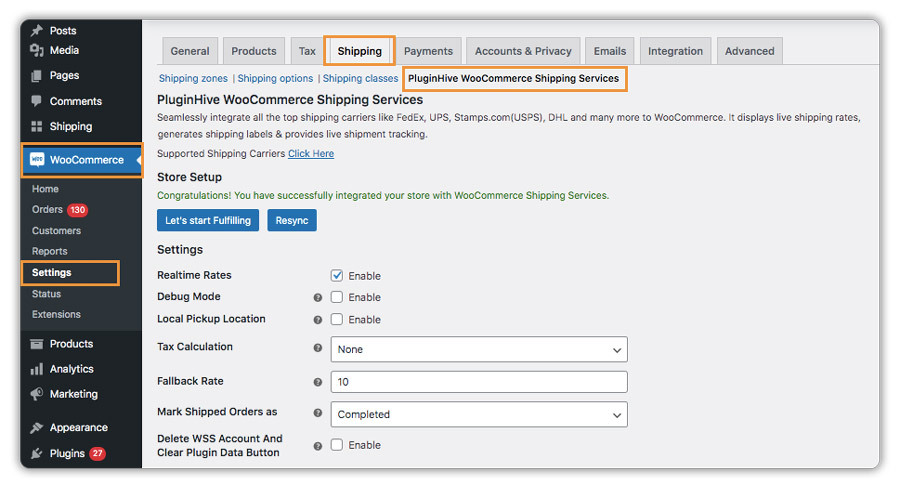Click the Mark Shipped Orders help icon
This screenshot has width=900, height=485.
tap(317, 412)
